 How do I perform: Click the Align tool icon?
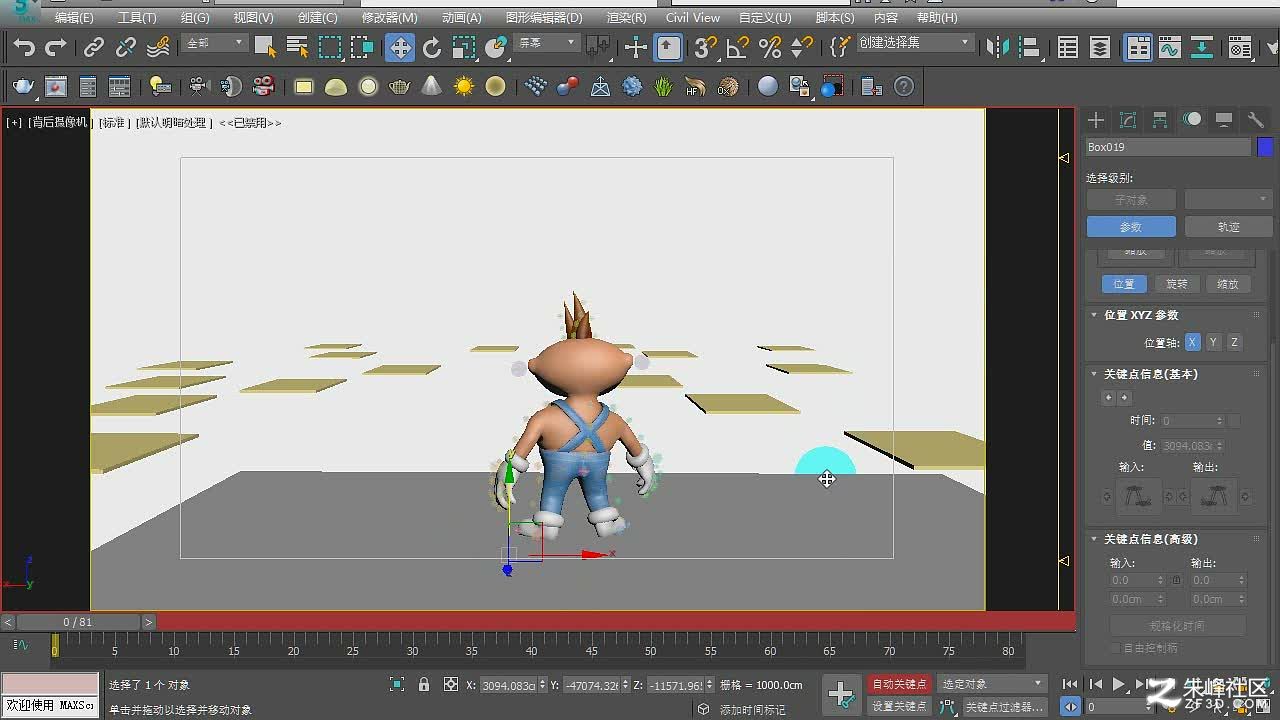point(1029,47)
